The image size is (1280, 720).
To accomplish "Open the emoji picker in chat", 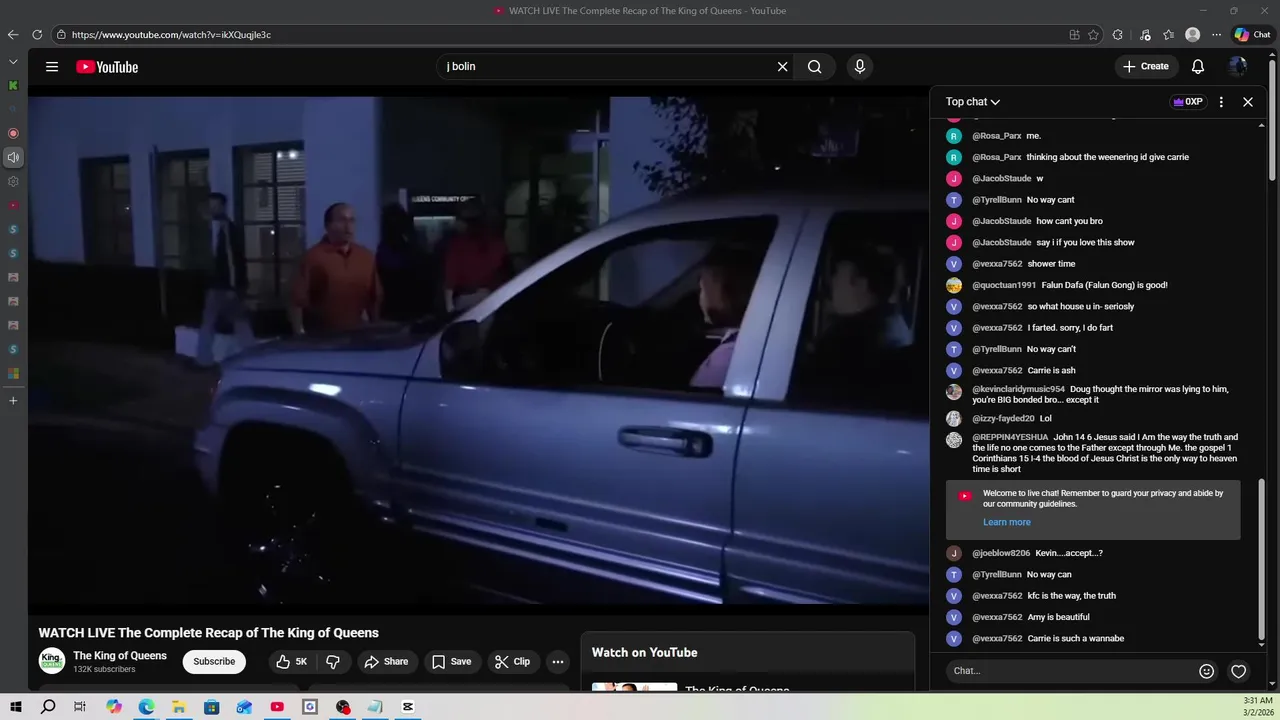I will [1206, 671].
